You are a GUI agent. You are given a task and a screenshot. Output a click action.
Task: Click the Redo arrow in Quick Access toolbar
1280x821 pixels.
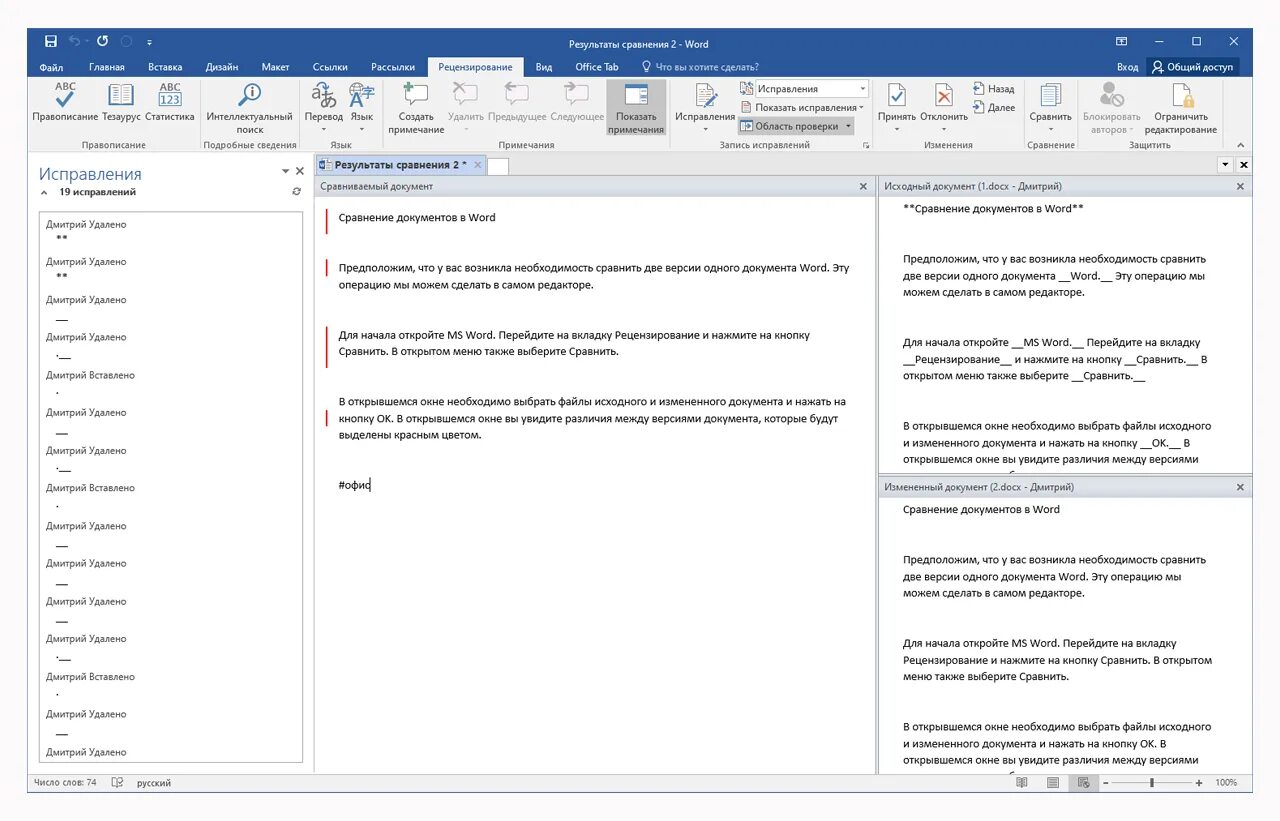tap(102, 42)
